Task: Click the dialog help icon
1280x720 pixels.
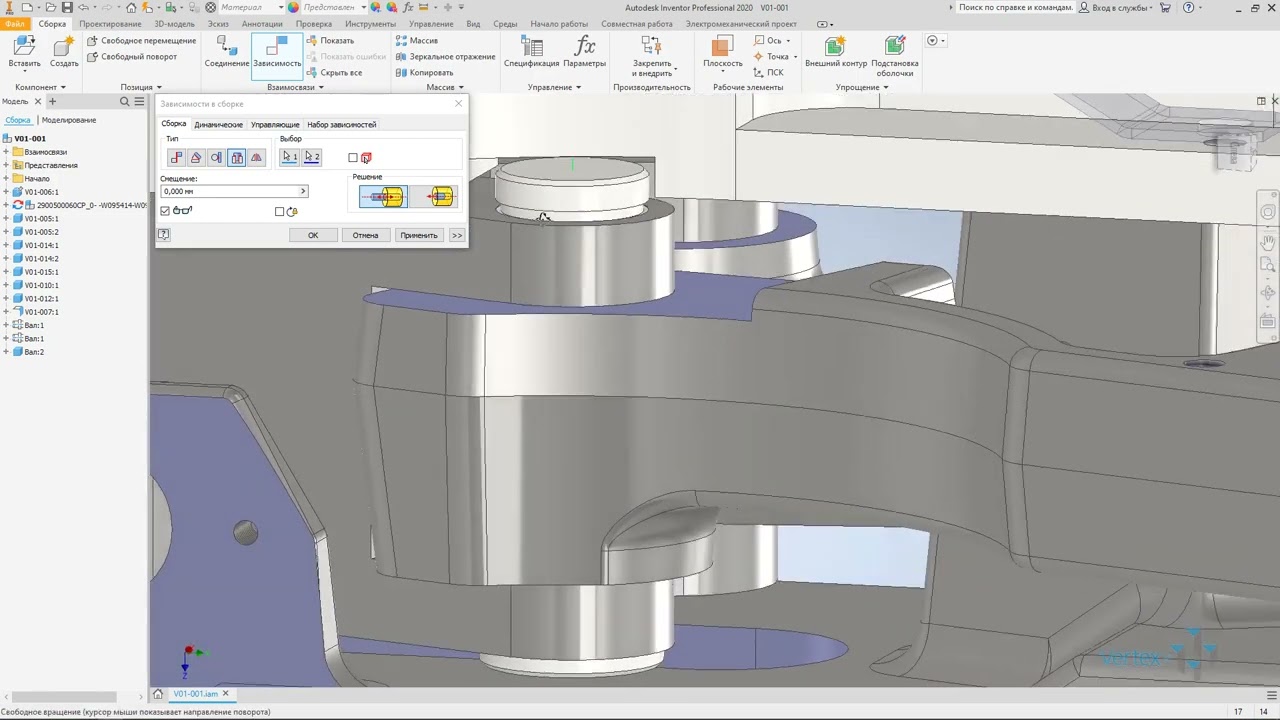Action: (164, 235)
